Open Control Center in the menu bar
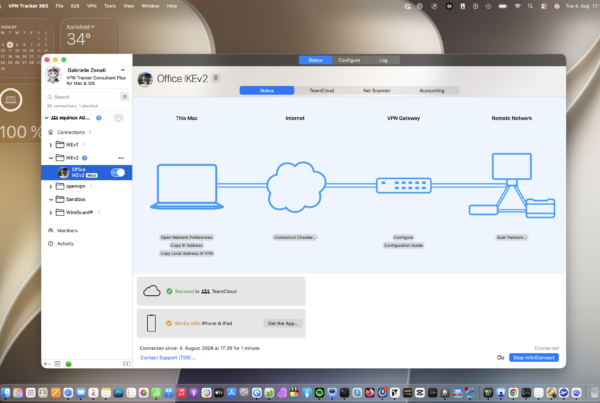This screenshot has height=403, width=600. point(544,6)
